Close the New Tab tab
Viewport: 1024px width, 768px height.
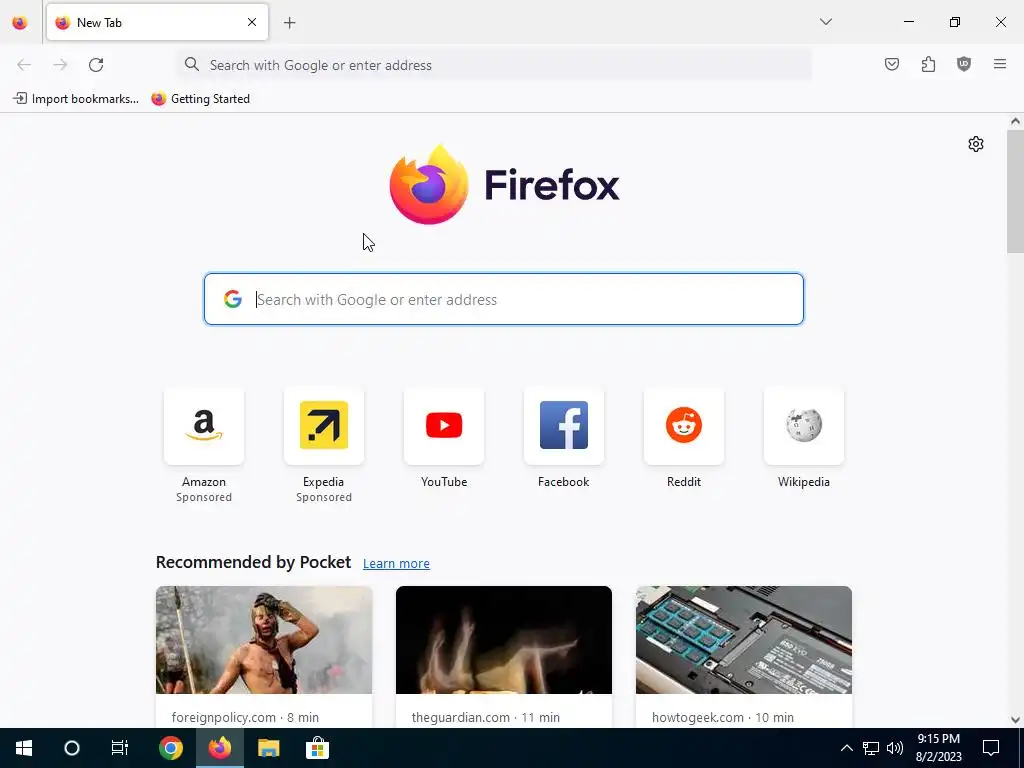pyautogui.click(x=252, y=22)
